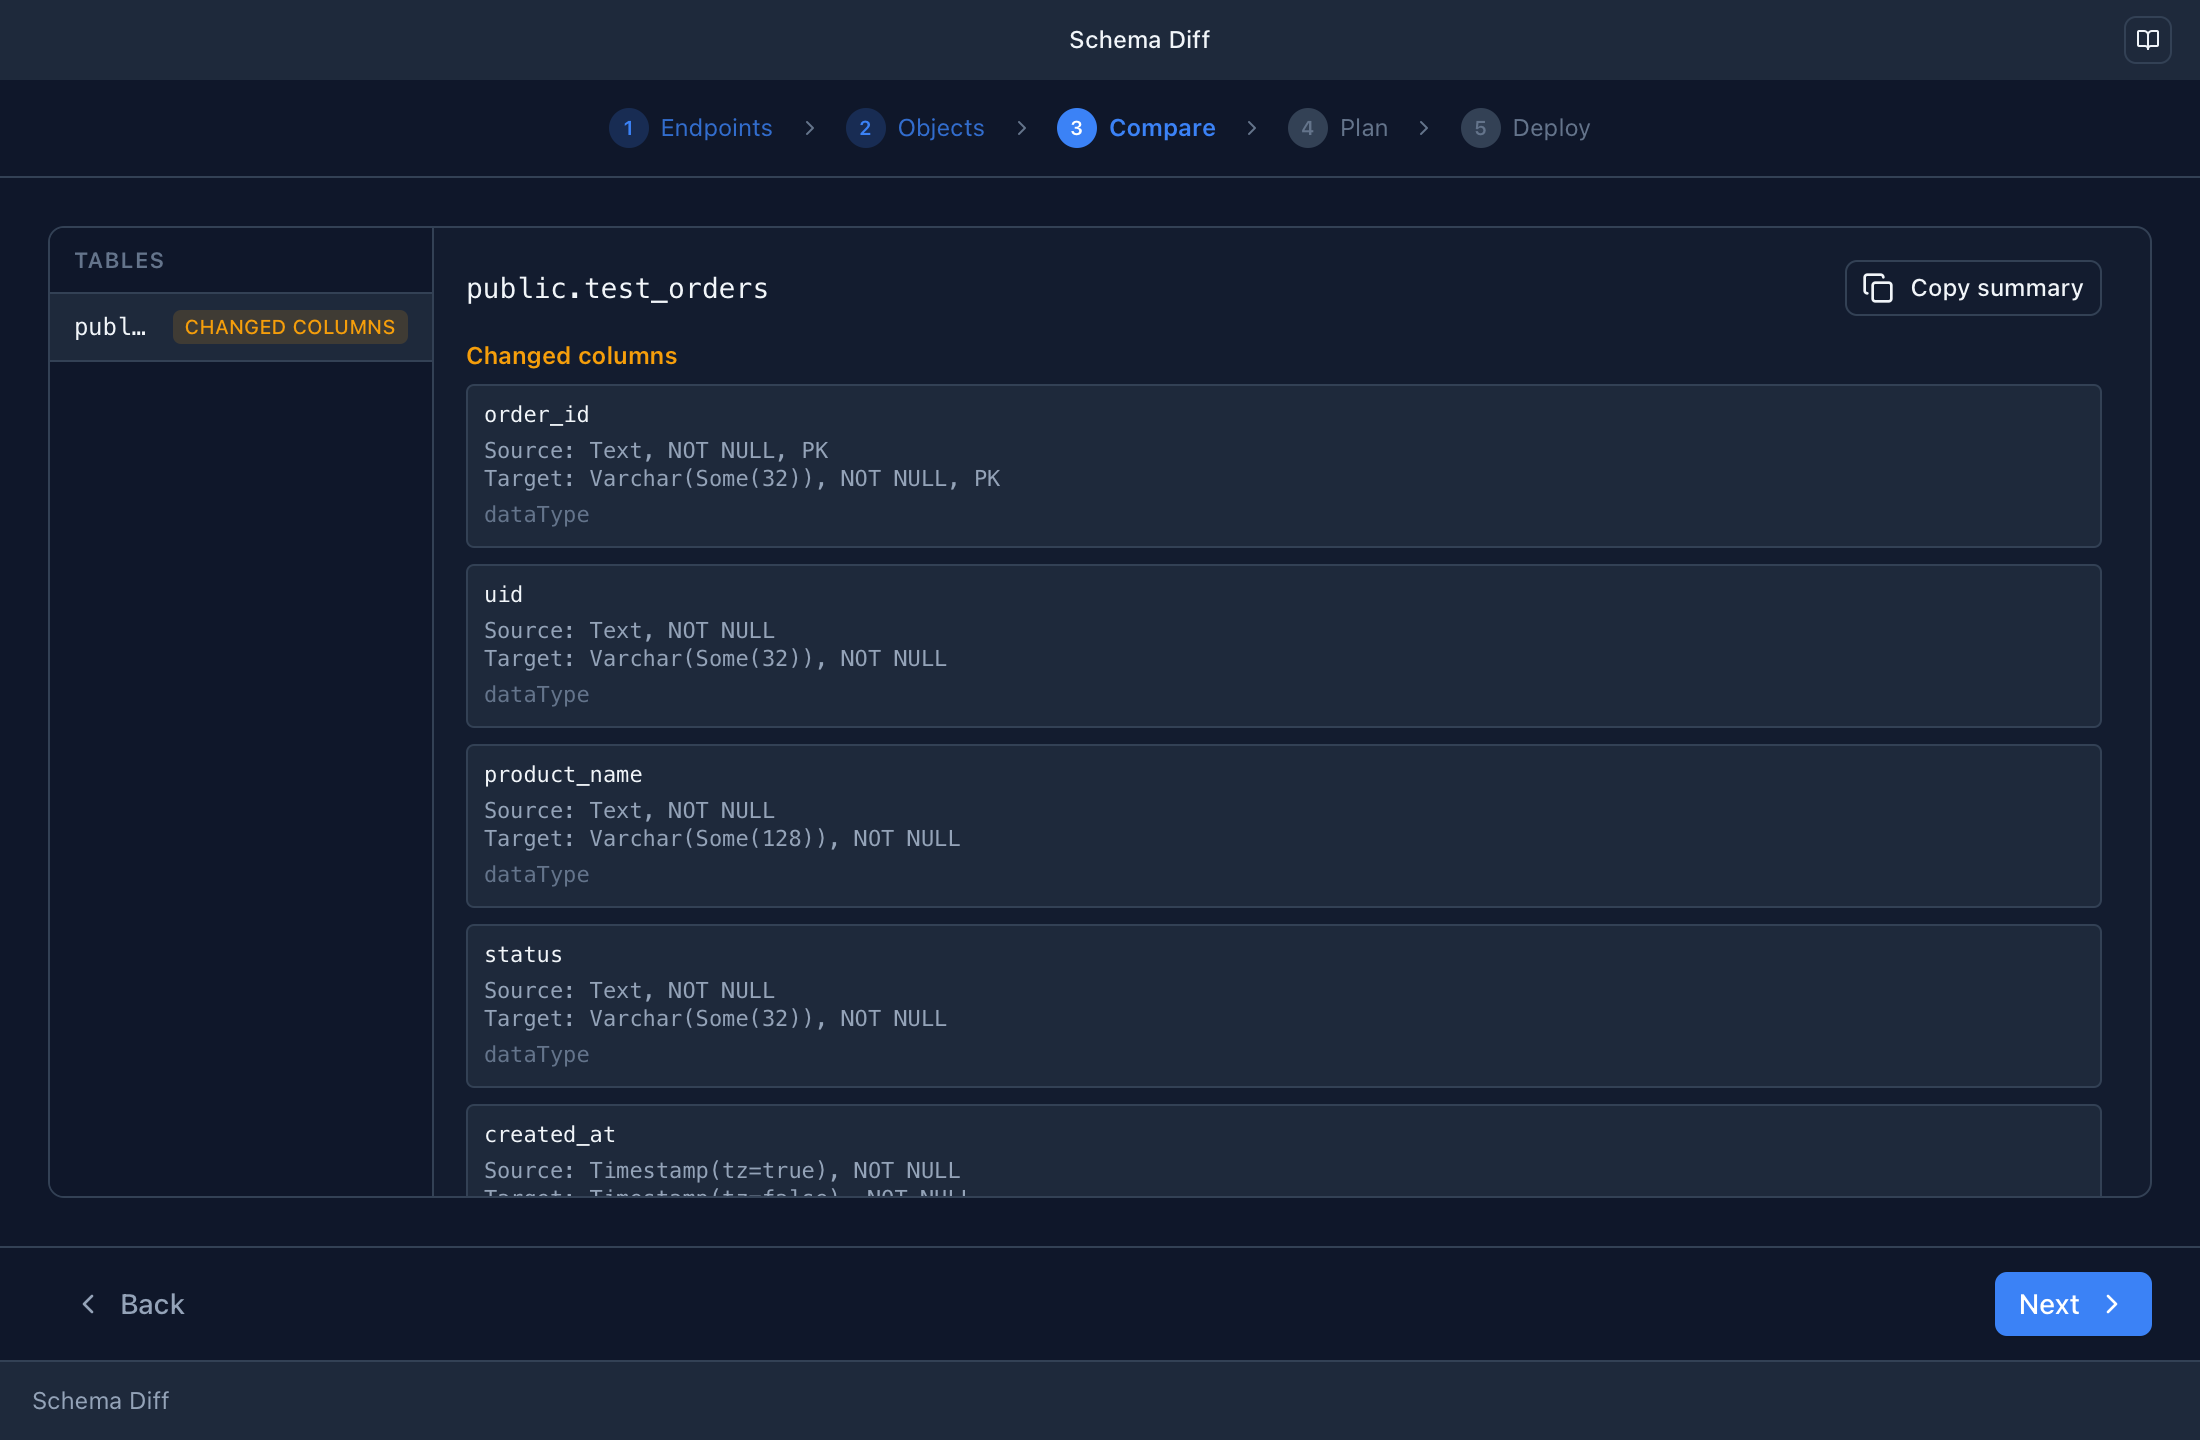Viewport: 2200px width, 1440px height.
Task: Click the Changed columns heading
Action: [571, 356]
